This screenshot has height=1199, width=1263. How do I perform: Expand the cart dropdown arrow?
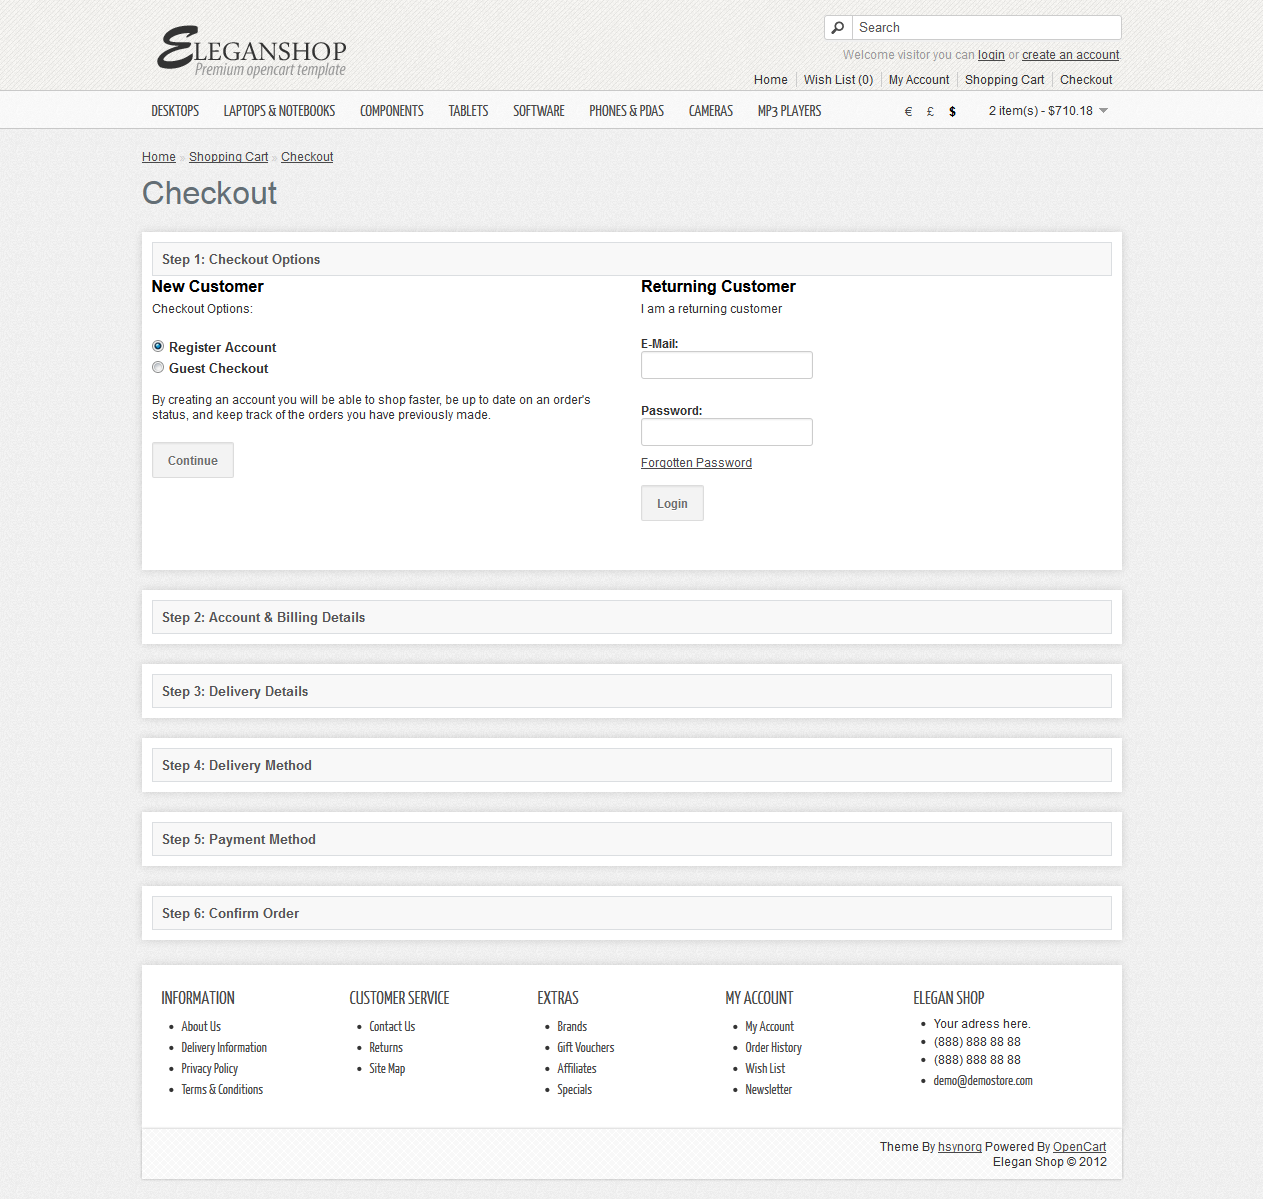[1104, 111]
